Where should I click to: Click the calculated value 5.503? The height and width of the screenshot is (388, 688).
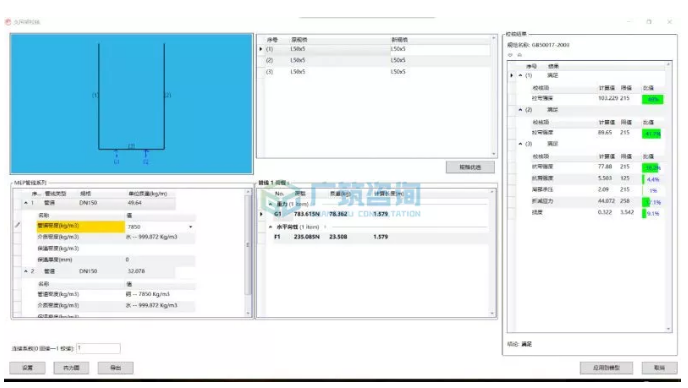point(605,178)
